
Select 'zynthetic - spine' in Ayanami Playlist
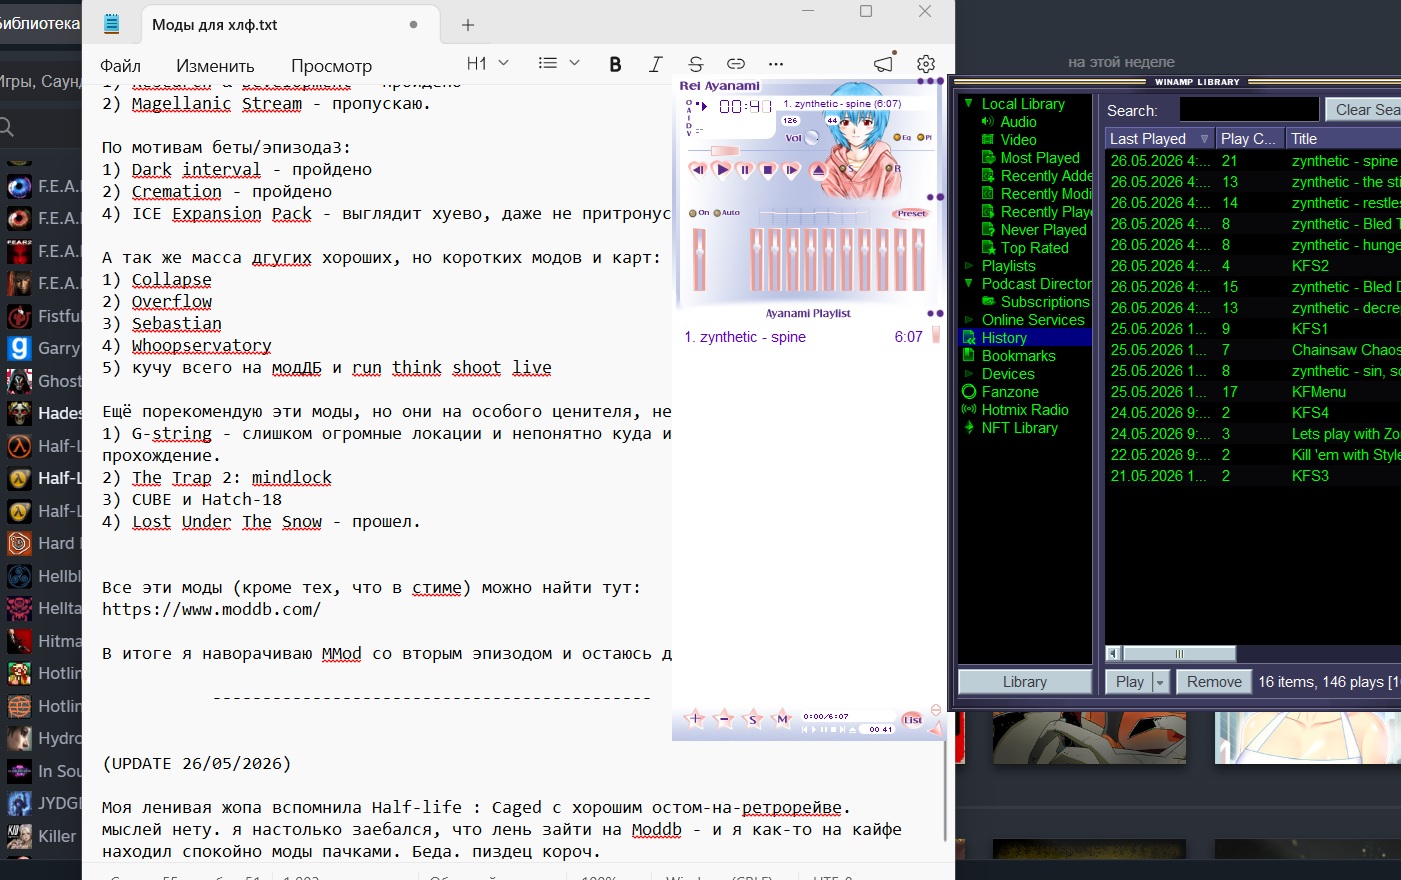pos(745,337)
